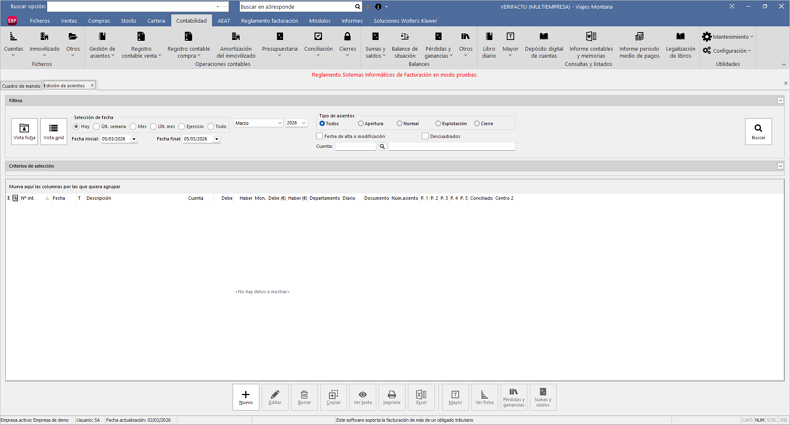Open the Fecha final date picker arrow
The height and width of the screenshot is (425, 790).
[217, 139]
